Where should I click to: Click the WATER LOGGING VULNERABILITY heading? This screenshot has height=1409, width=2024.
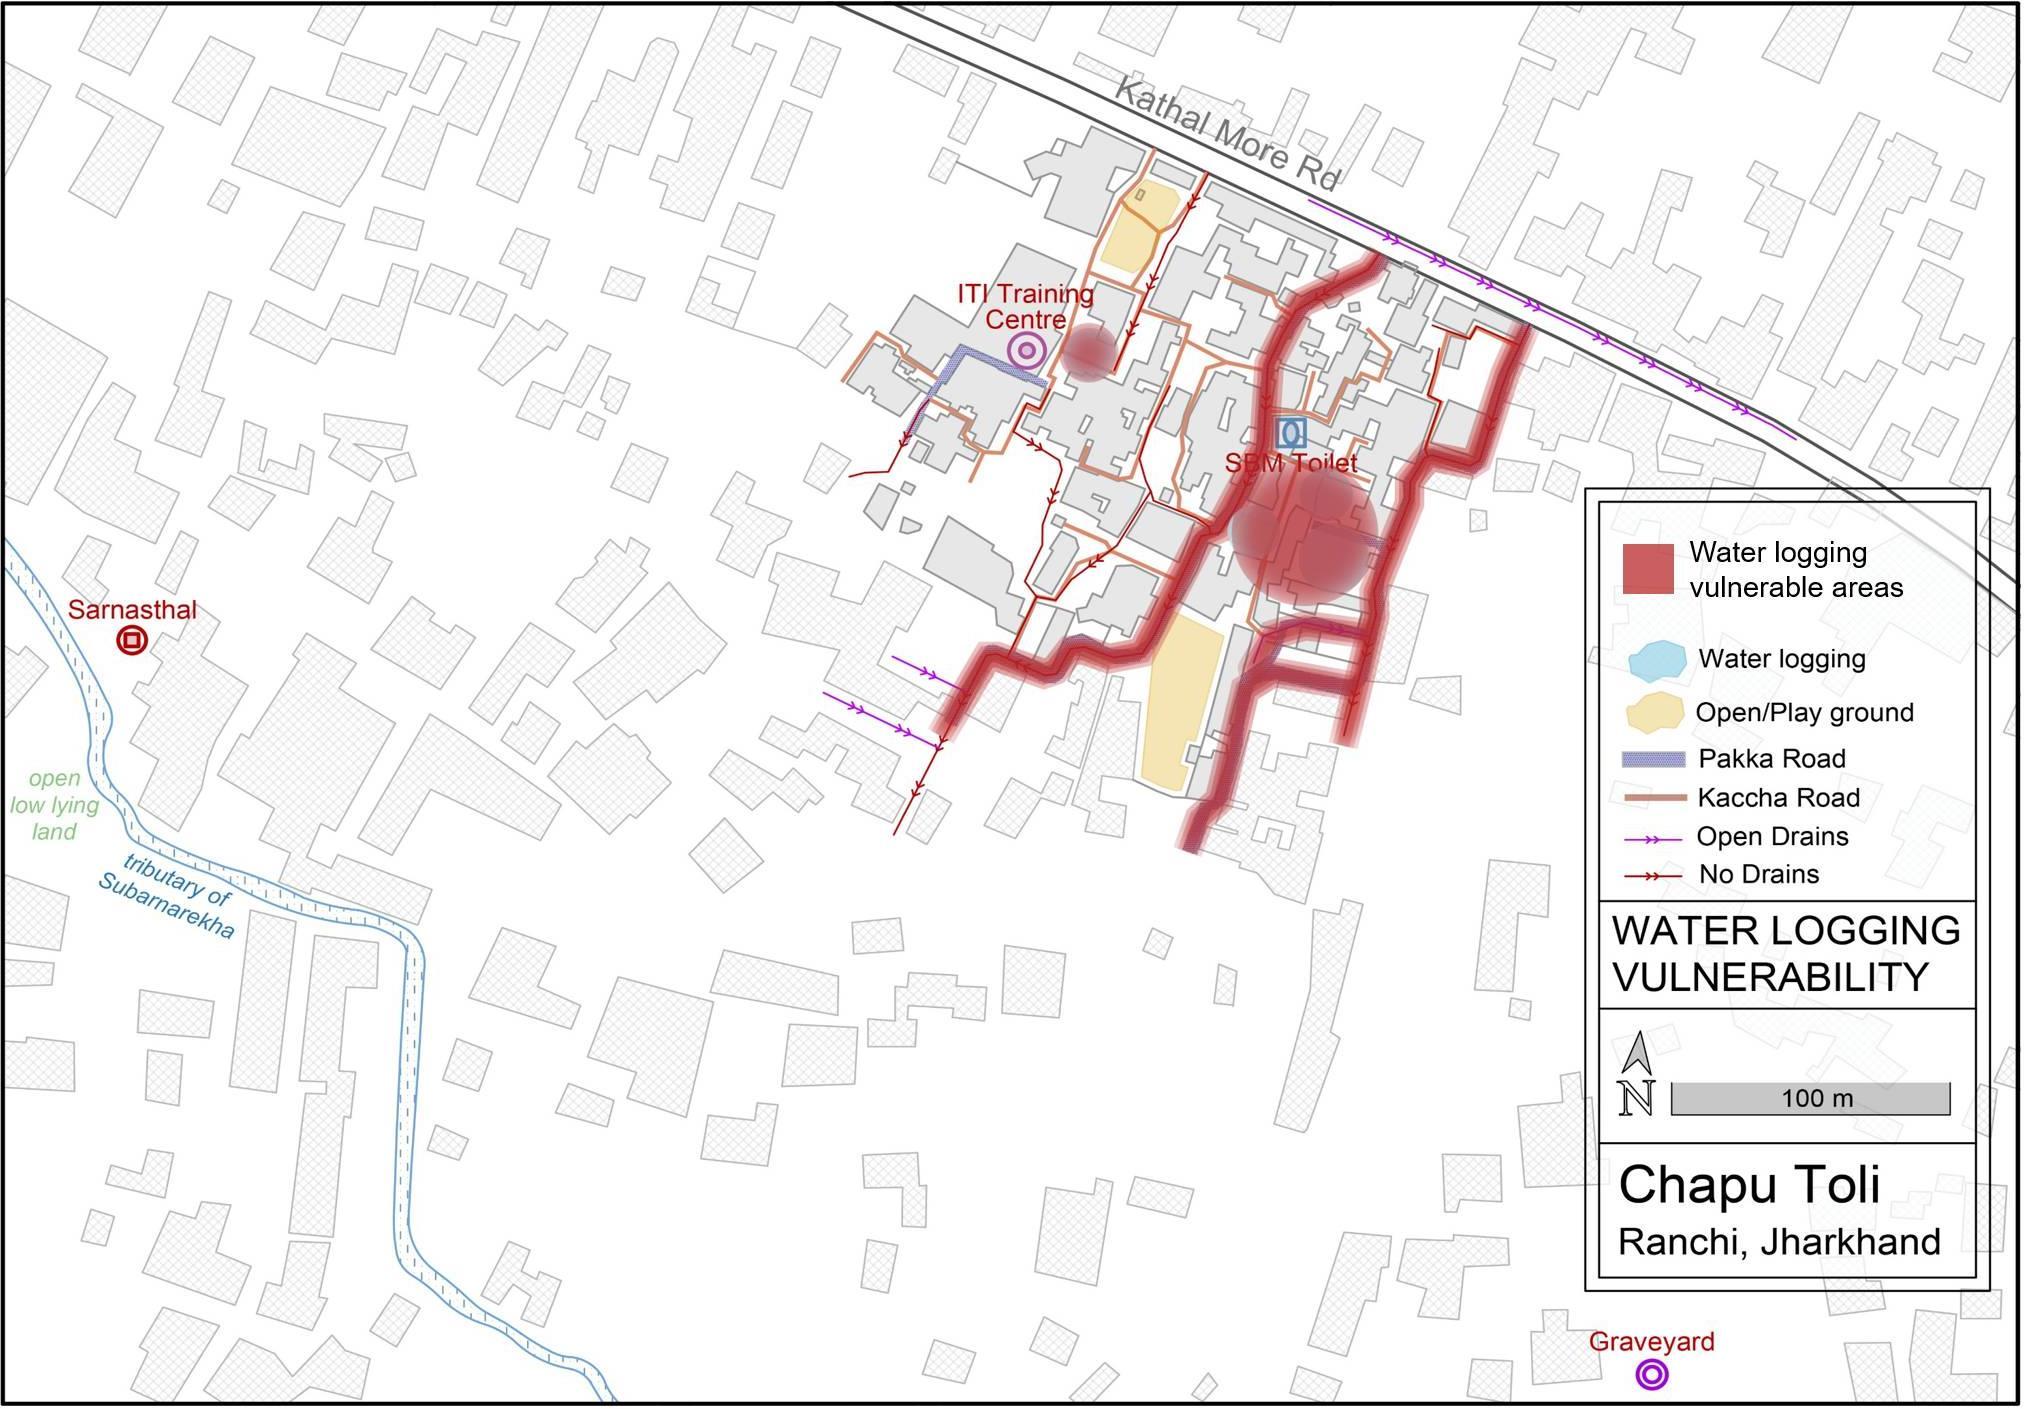1786,954
